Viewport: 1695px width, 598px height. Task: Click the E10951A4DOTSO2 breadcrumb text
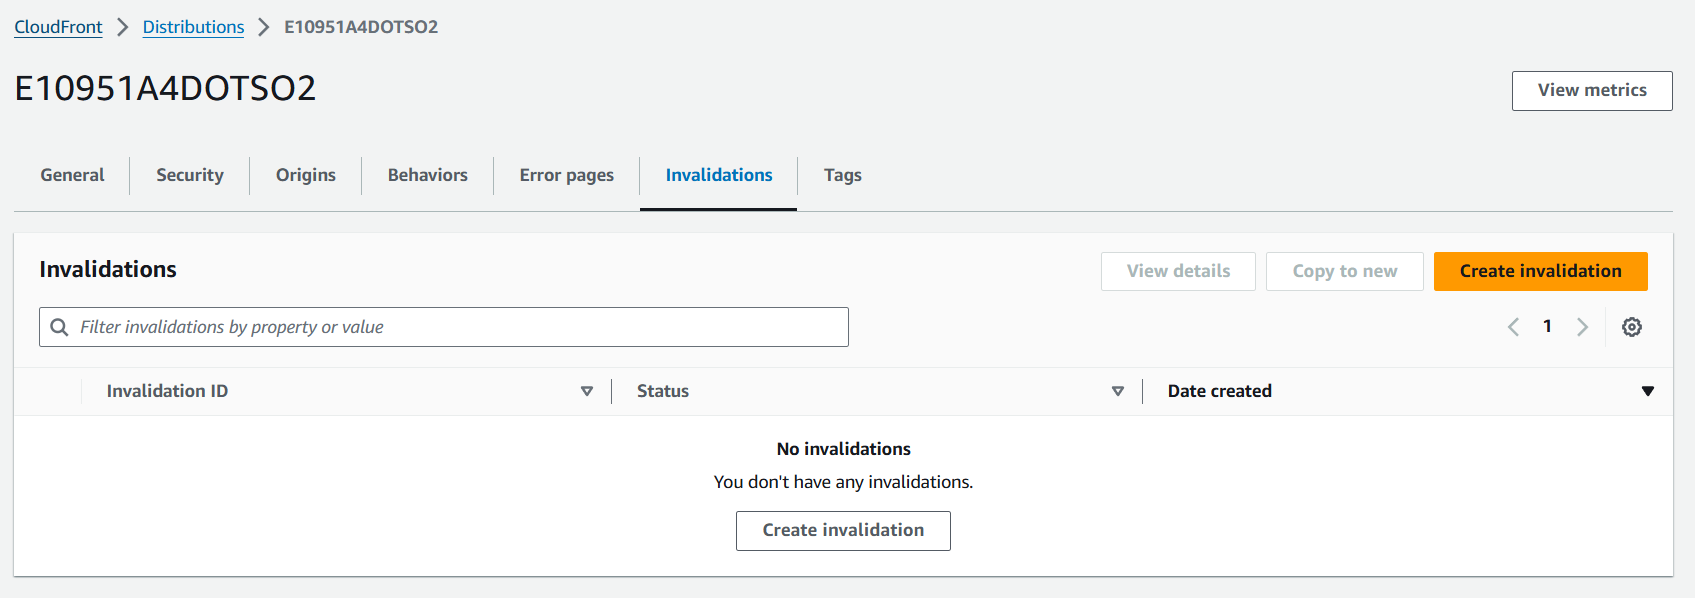click(x=361, y=27)
